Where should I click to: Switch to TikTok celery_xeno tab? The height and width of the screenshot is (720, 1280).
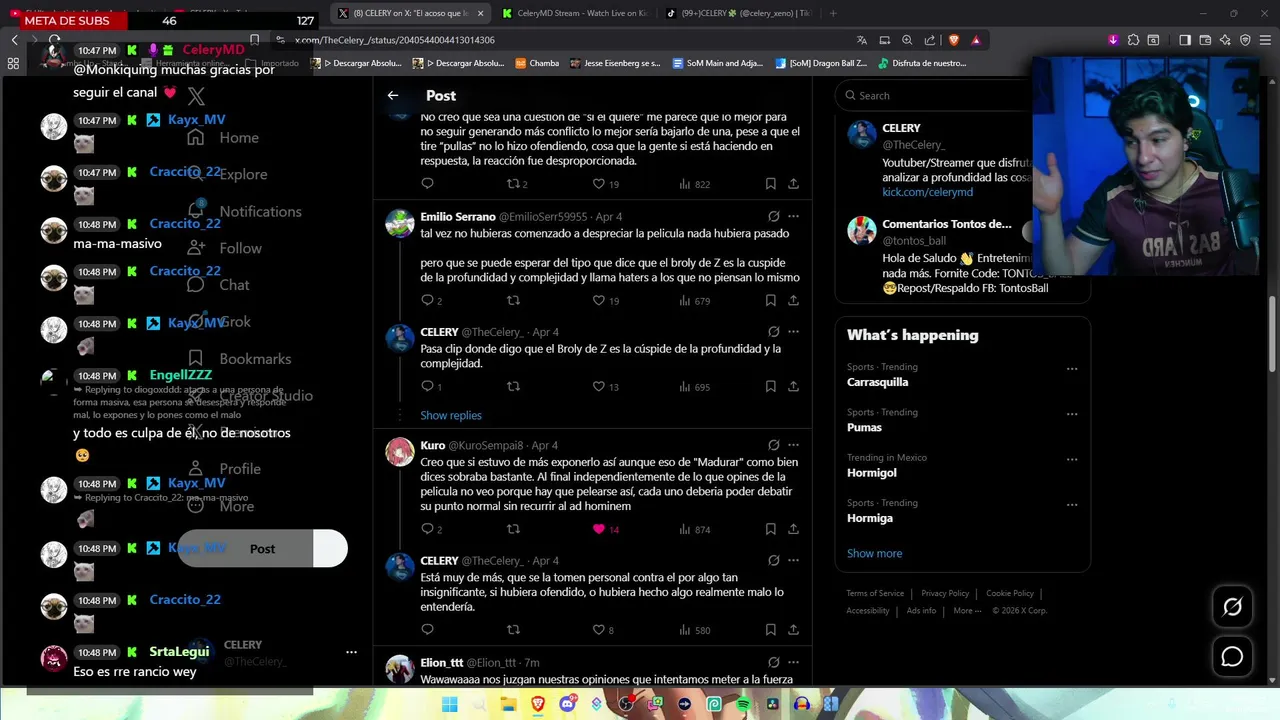click(x=738, y=13)
